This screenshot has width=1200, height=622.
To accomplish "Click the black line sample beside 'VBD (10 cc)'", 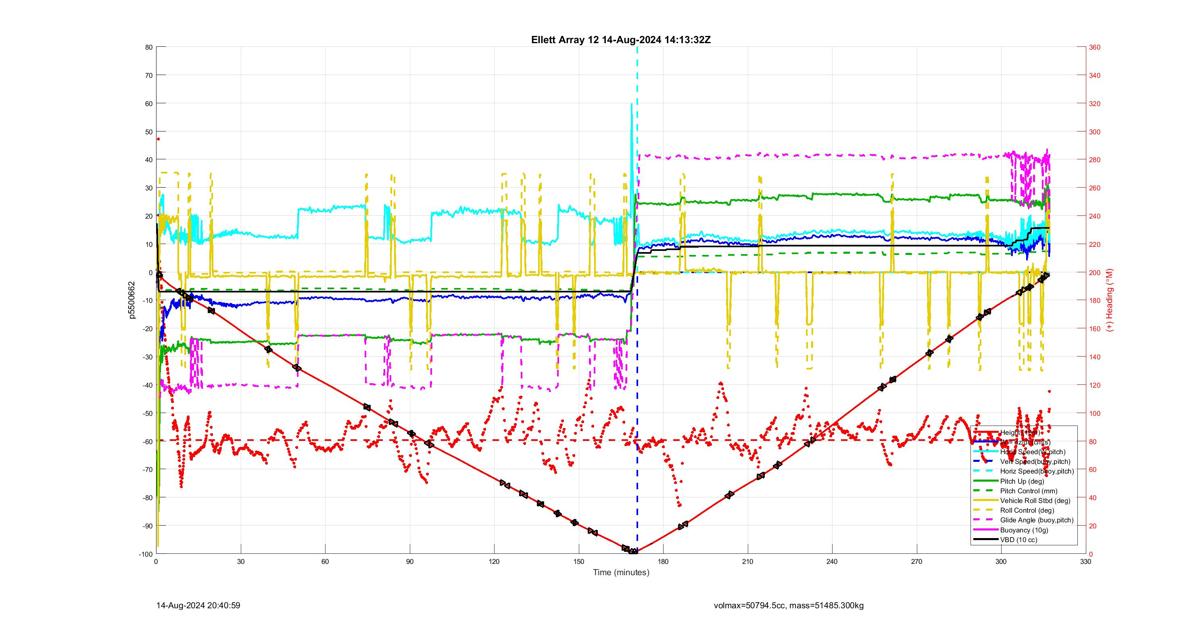I will tap(985, 540).
